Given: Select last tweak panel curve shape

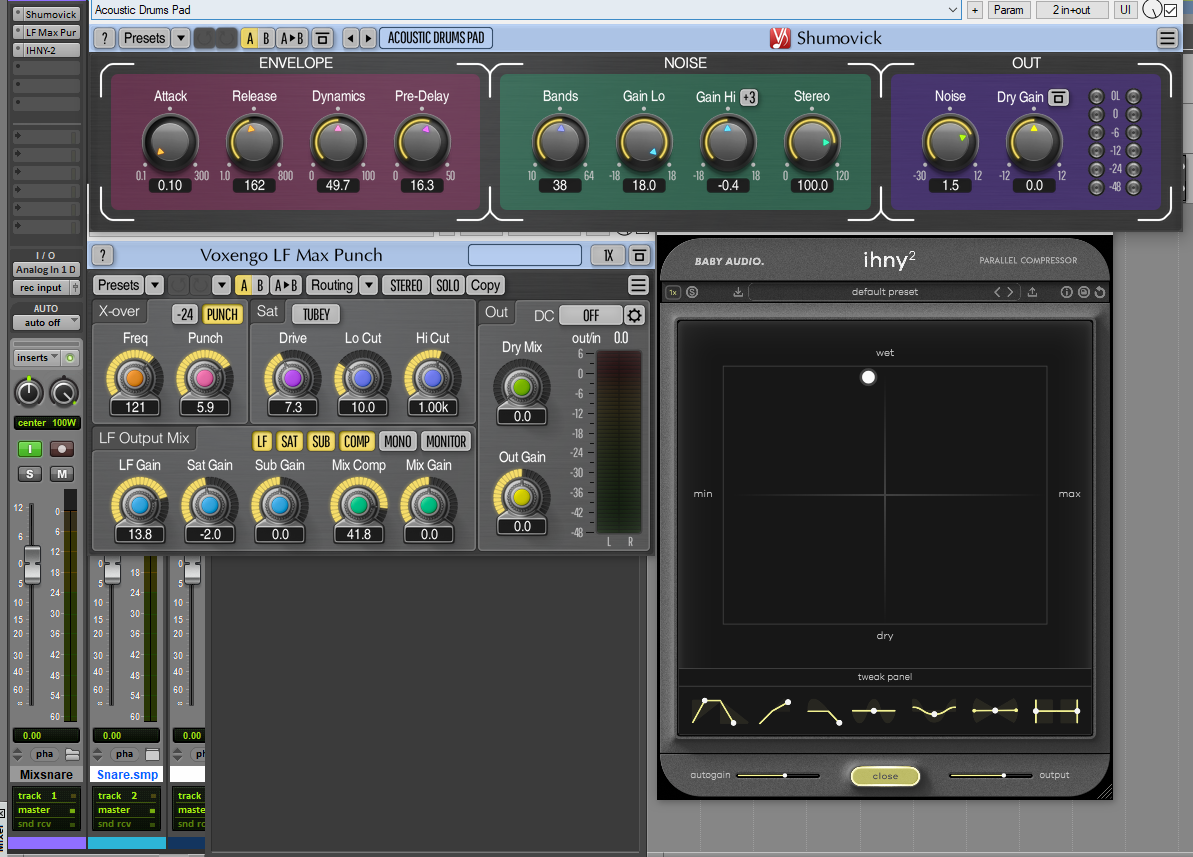Looking at the screenshot, I should click(1056, 711).
